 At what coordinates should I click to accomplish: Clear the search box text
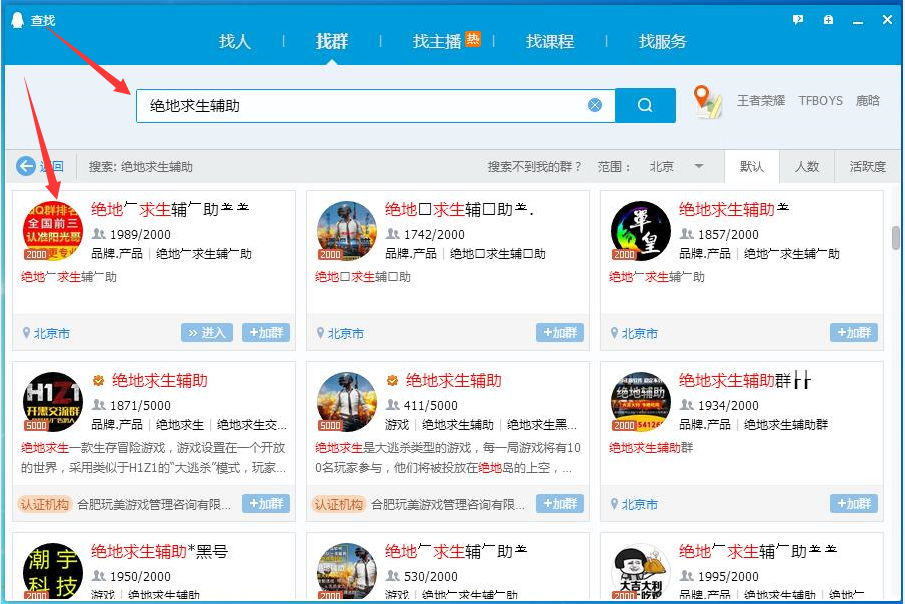click(595, 105)
